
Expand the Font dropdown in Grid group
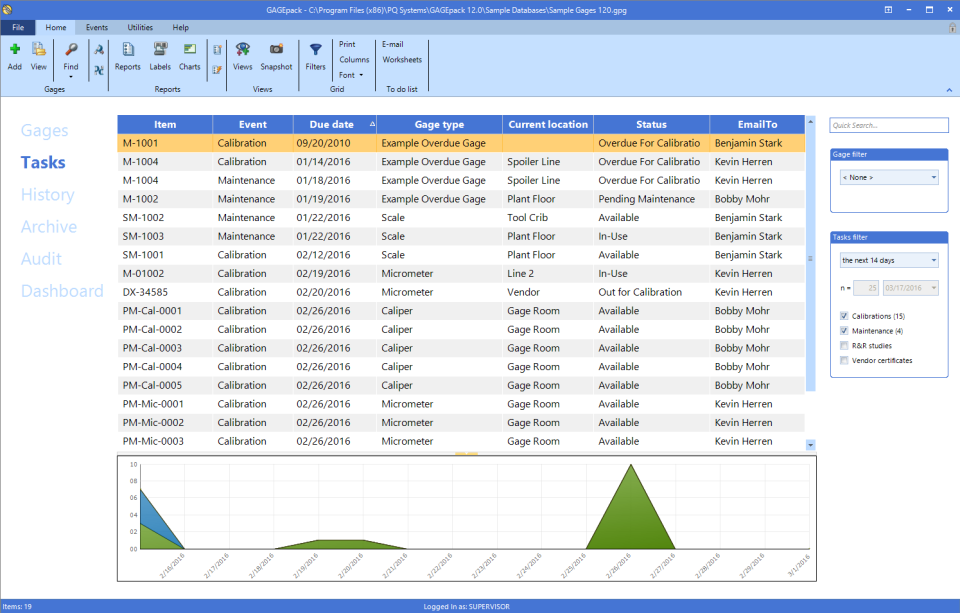(351, 75)
